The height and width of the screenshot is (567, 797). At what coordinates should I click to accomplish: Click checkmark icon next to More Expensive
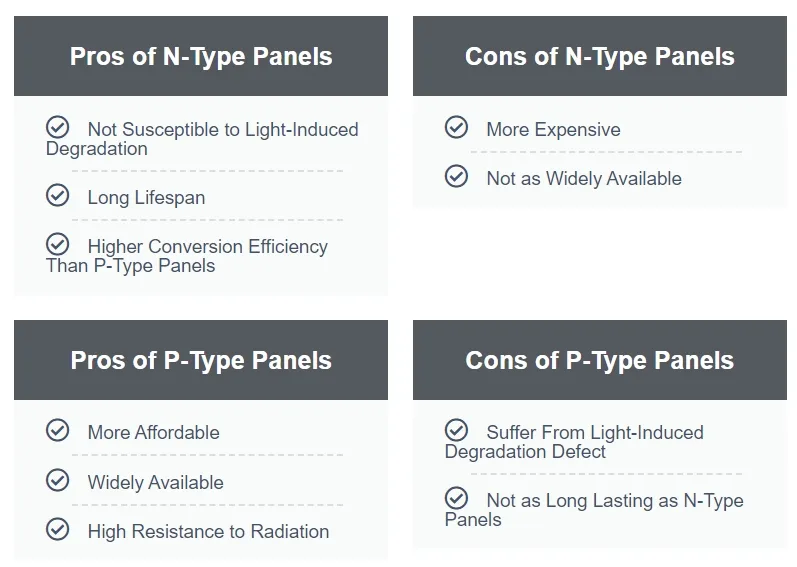pos(456,127)
